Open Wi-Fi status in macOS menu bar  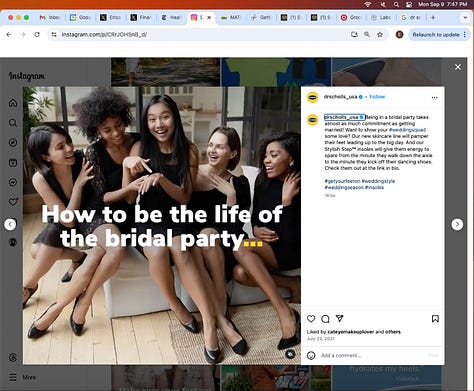(x=368, y=4)
